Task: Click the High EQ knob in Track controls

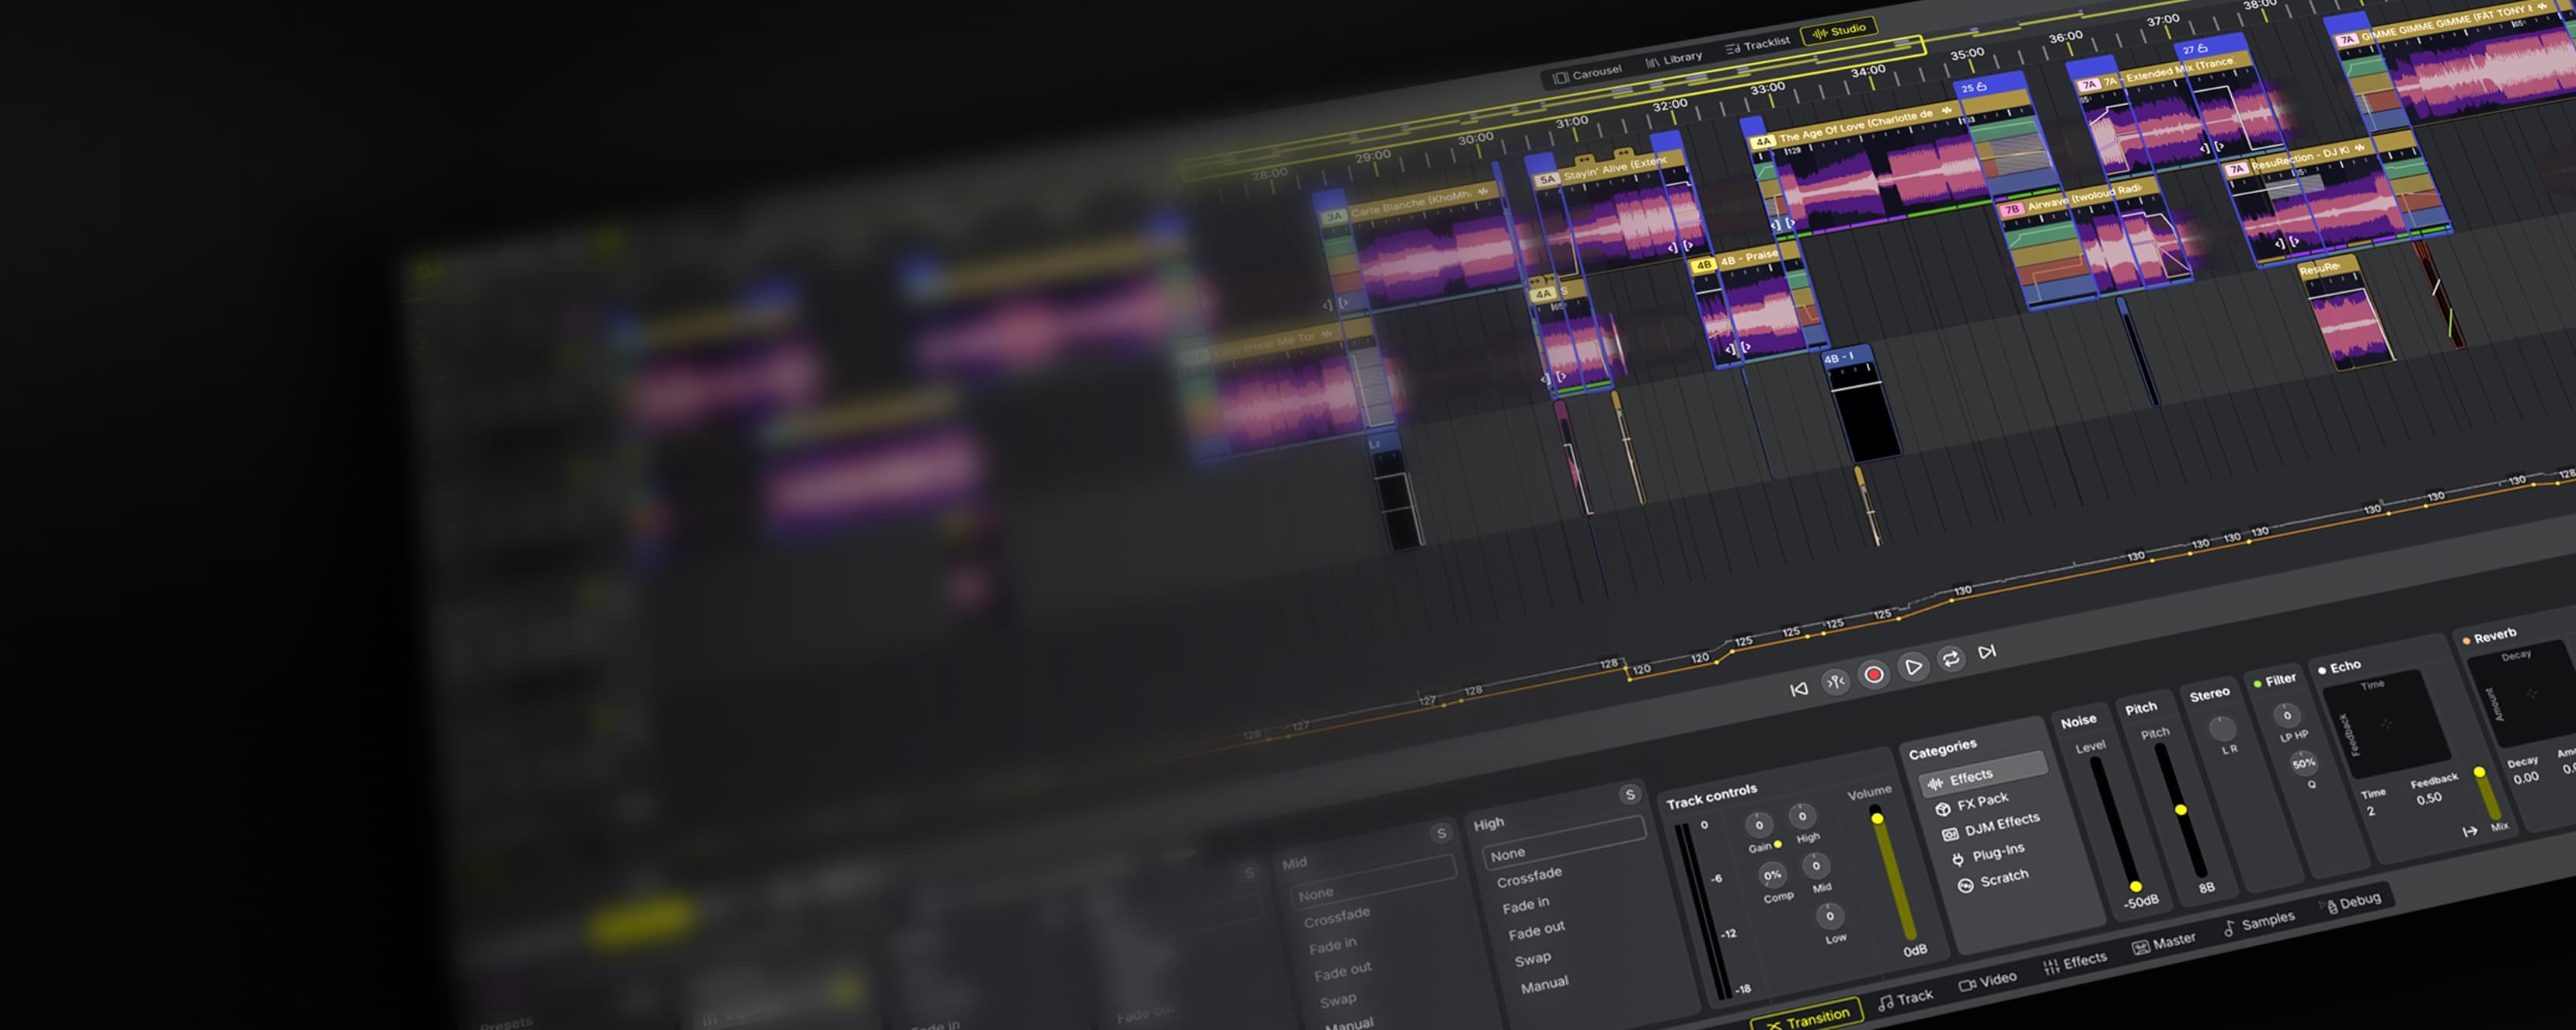Action: (1802, 816)
